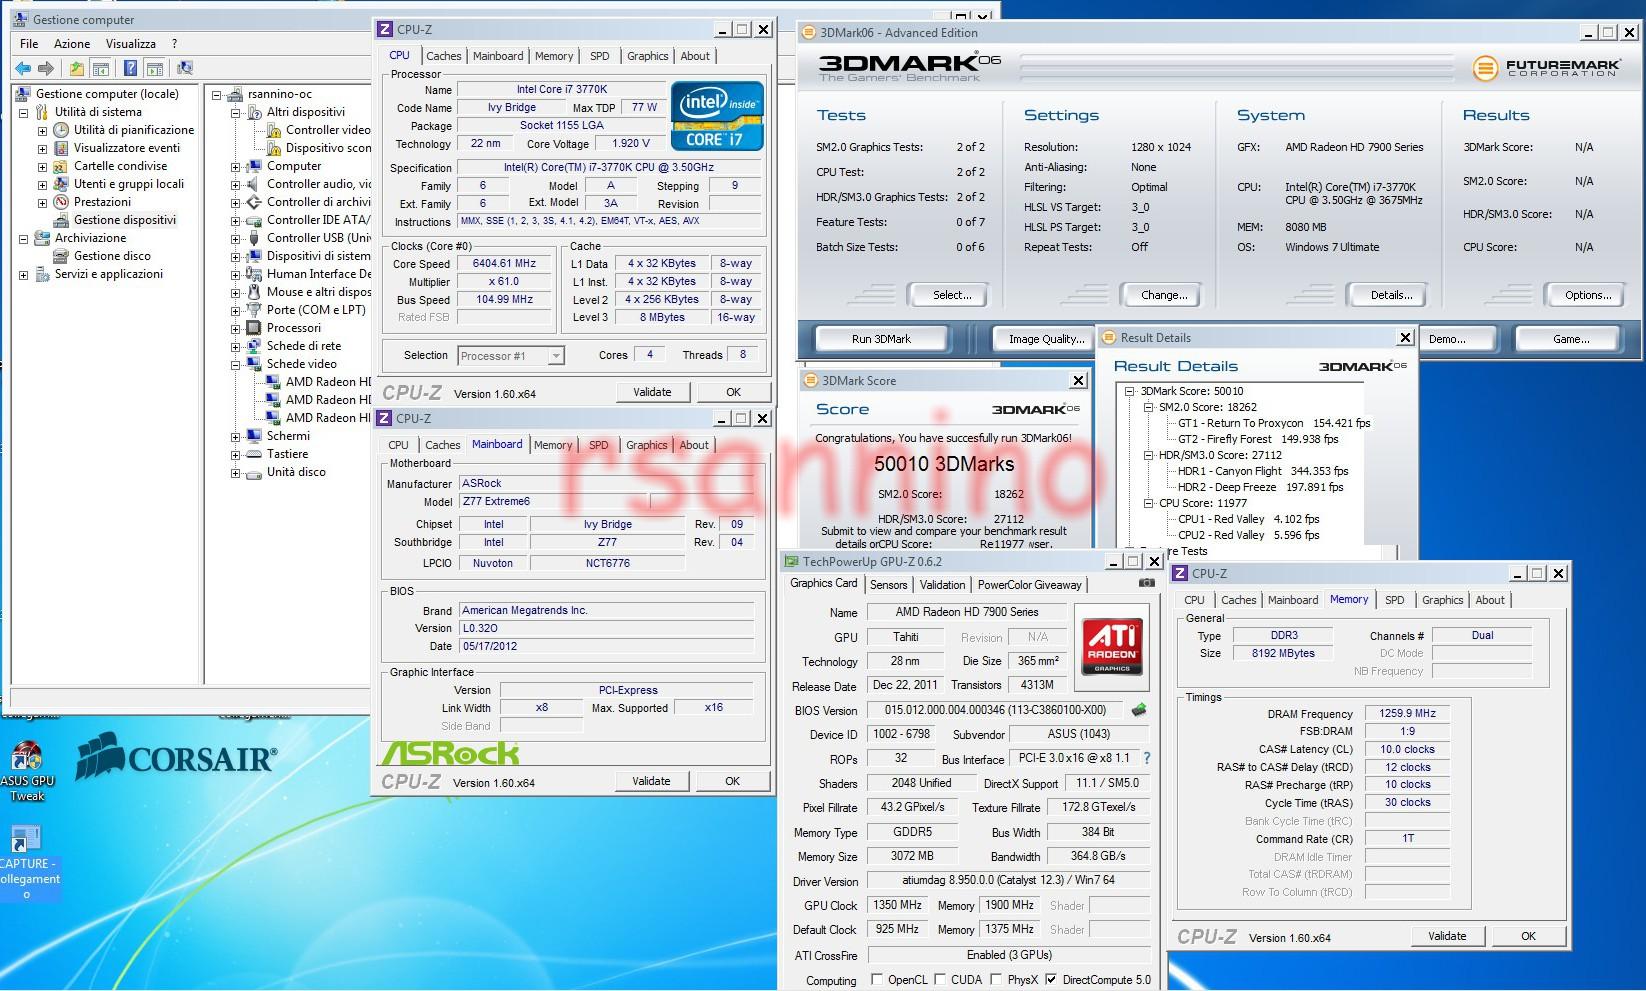Switch to Caches tab in top CPU-Z window
This screenshot has height=991, width=1646.
(444, 56)
